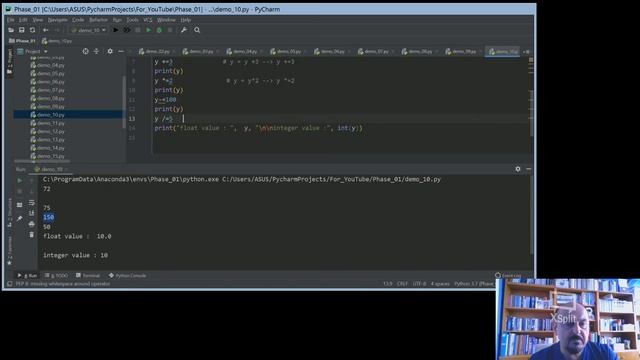
Task: Click the Collapse All icon in Project panel
Action: point(96,51)
